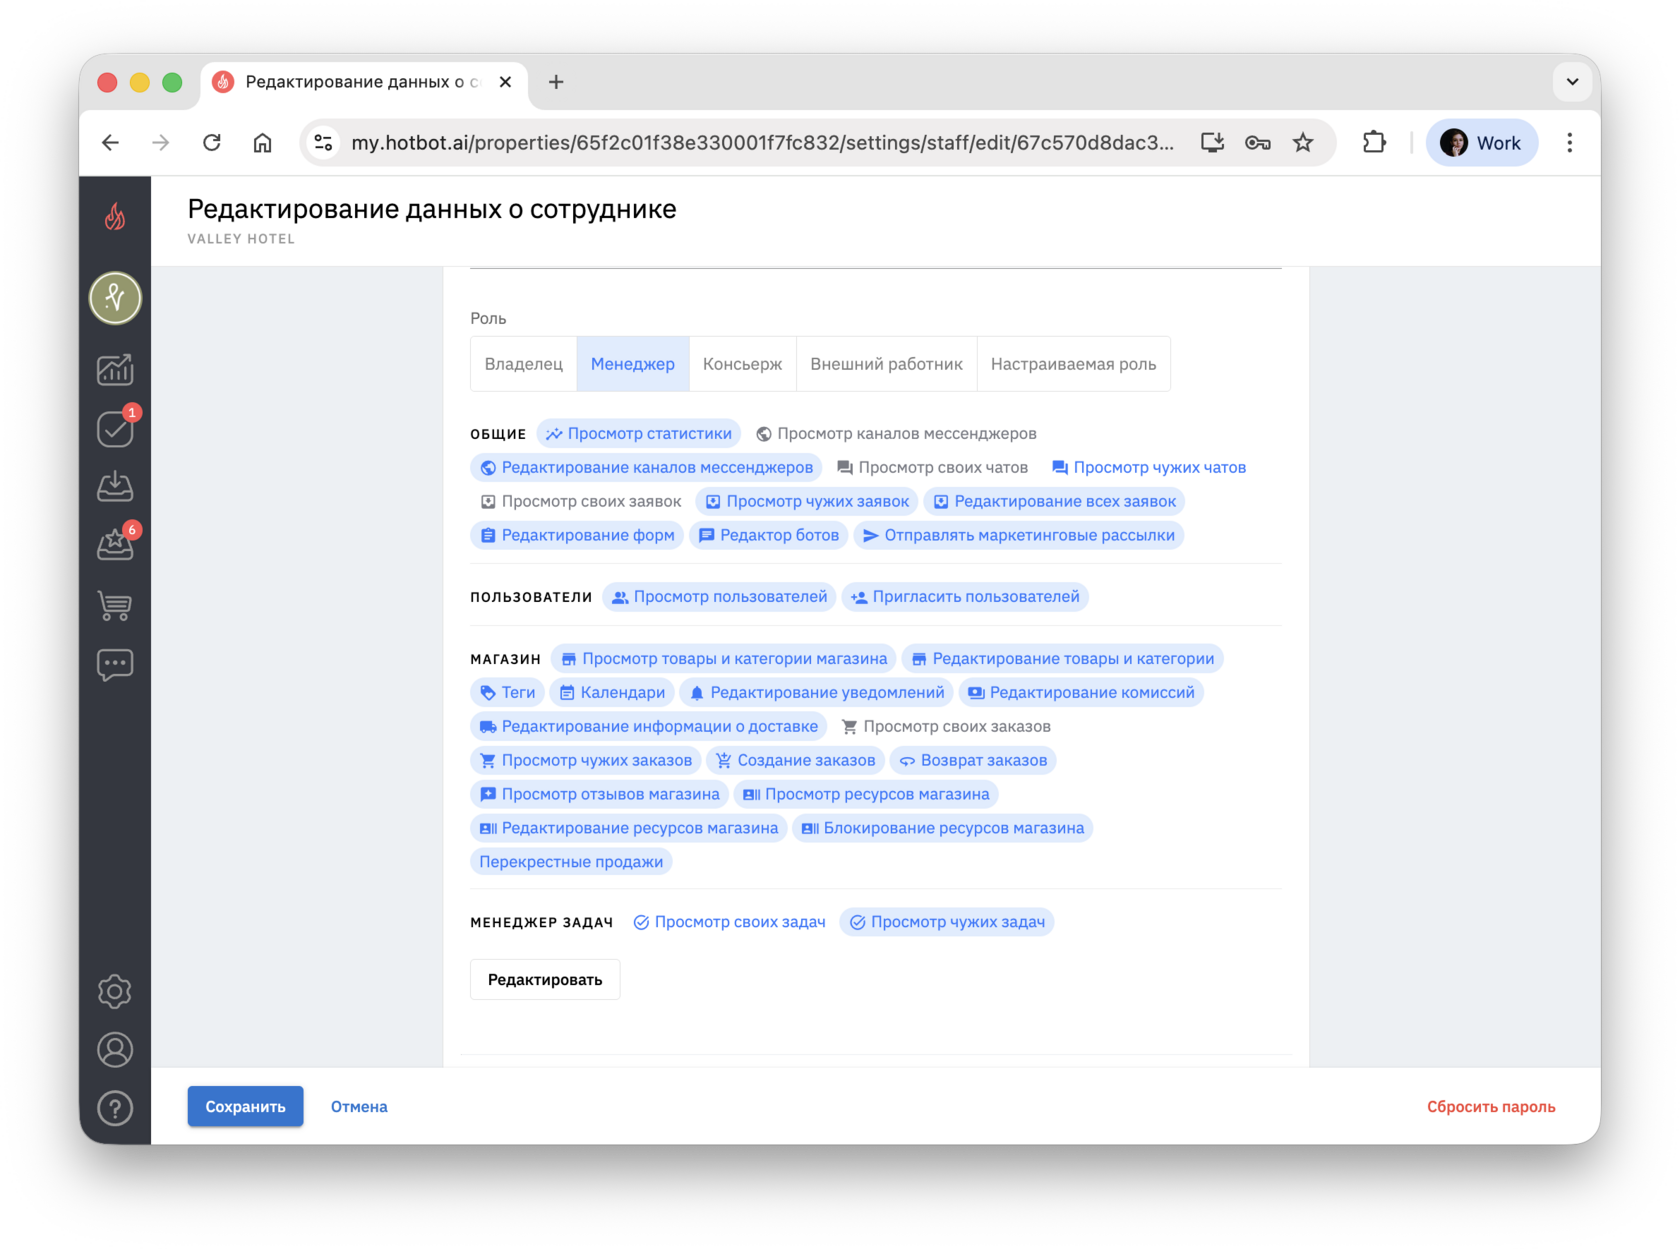This screenshot has width=1680, height=1249.
Task: Open the inbox download tray sidebar icon
Action: pos(115,487)
